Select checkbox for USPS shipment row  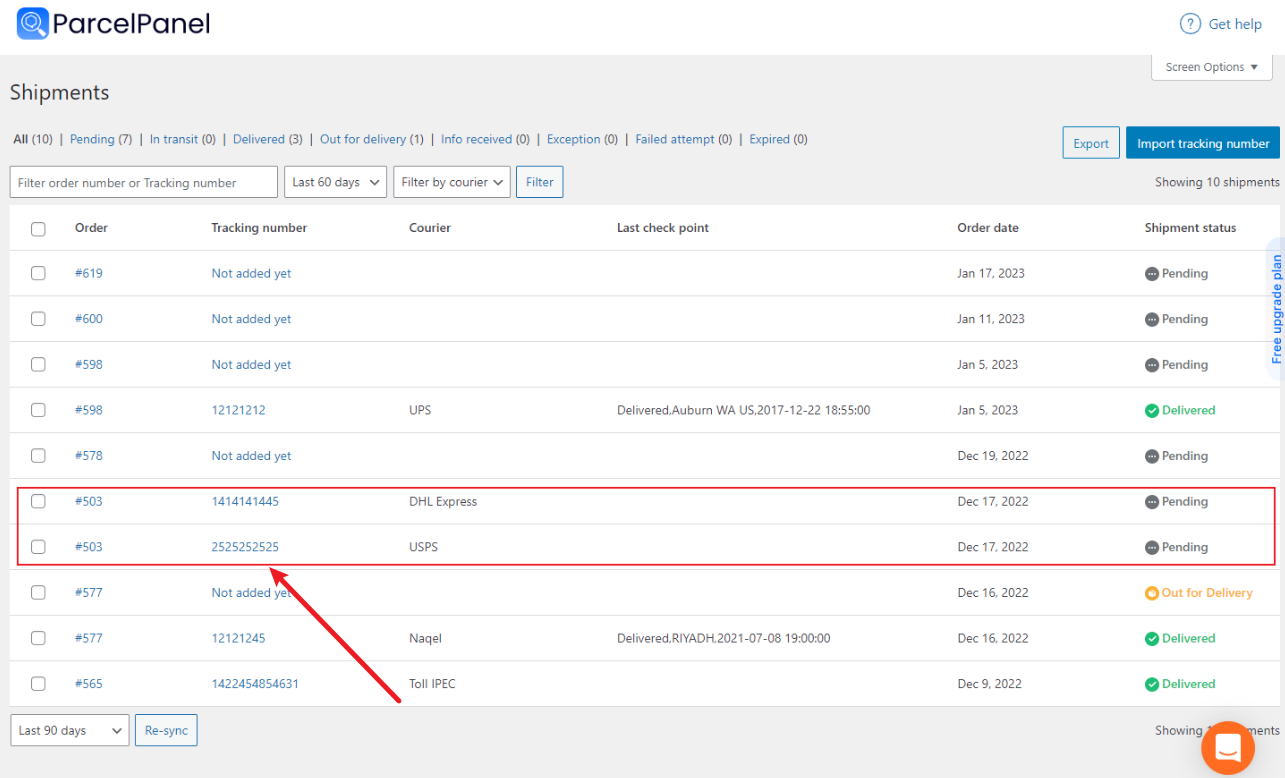(38, 547)
